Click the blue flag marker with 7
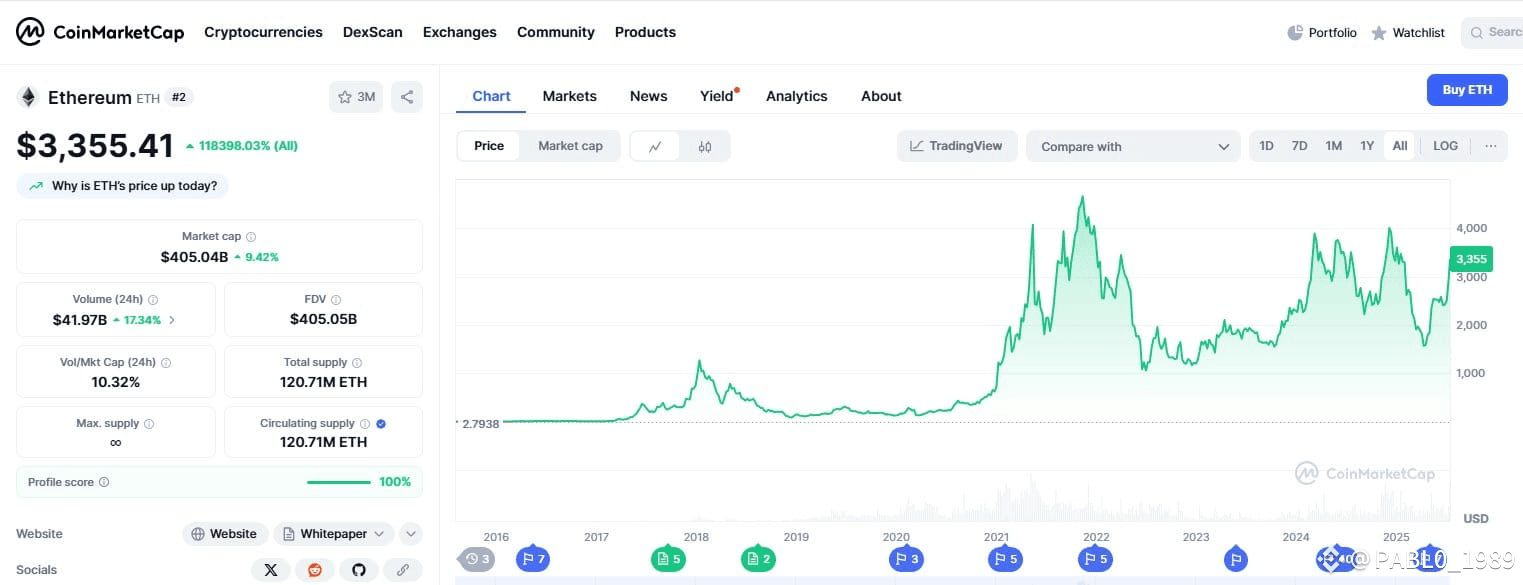Viewport: 1523px width, 585px height. click(x=533, y=559)
